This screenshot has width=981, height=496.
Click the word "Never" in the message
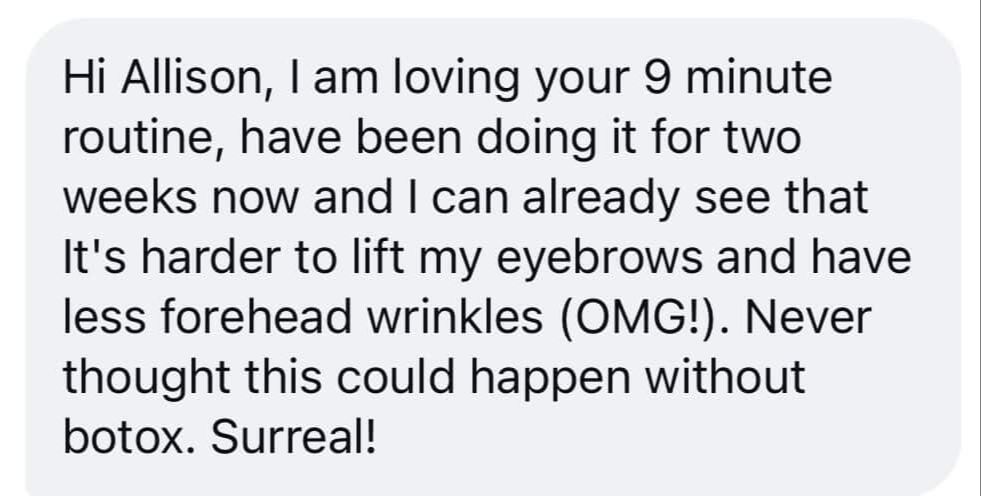[808, 317]
